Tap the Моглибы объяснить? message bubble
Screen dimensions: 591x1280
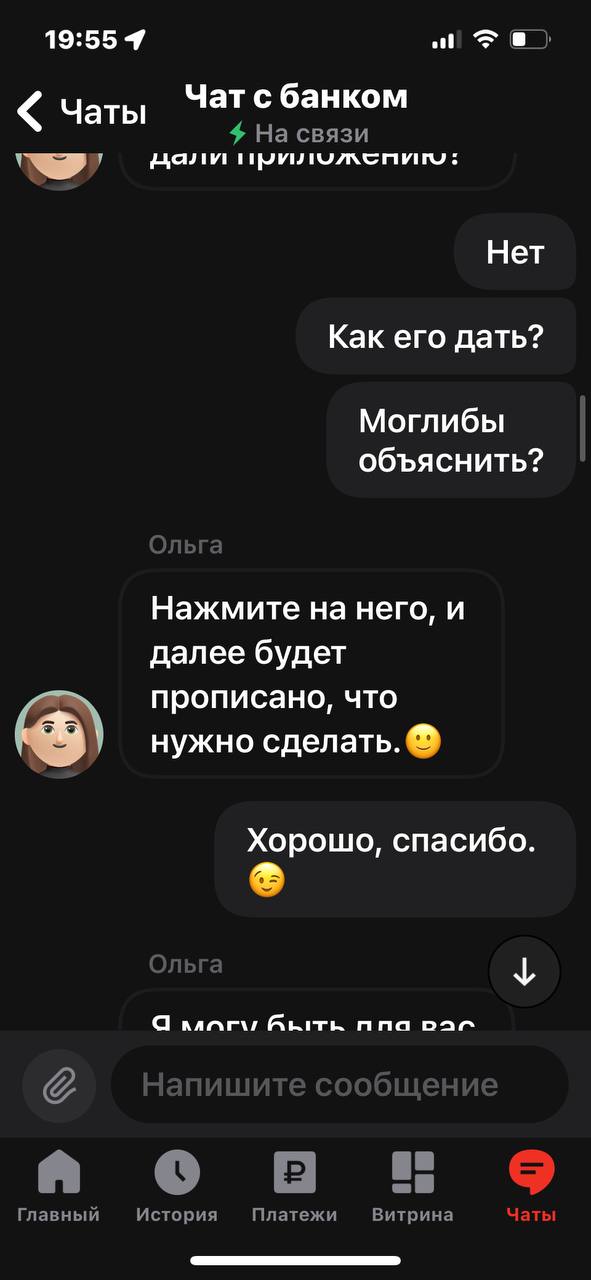pos(452,440)
